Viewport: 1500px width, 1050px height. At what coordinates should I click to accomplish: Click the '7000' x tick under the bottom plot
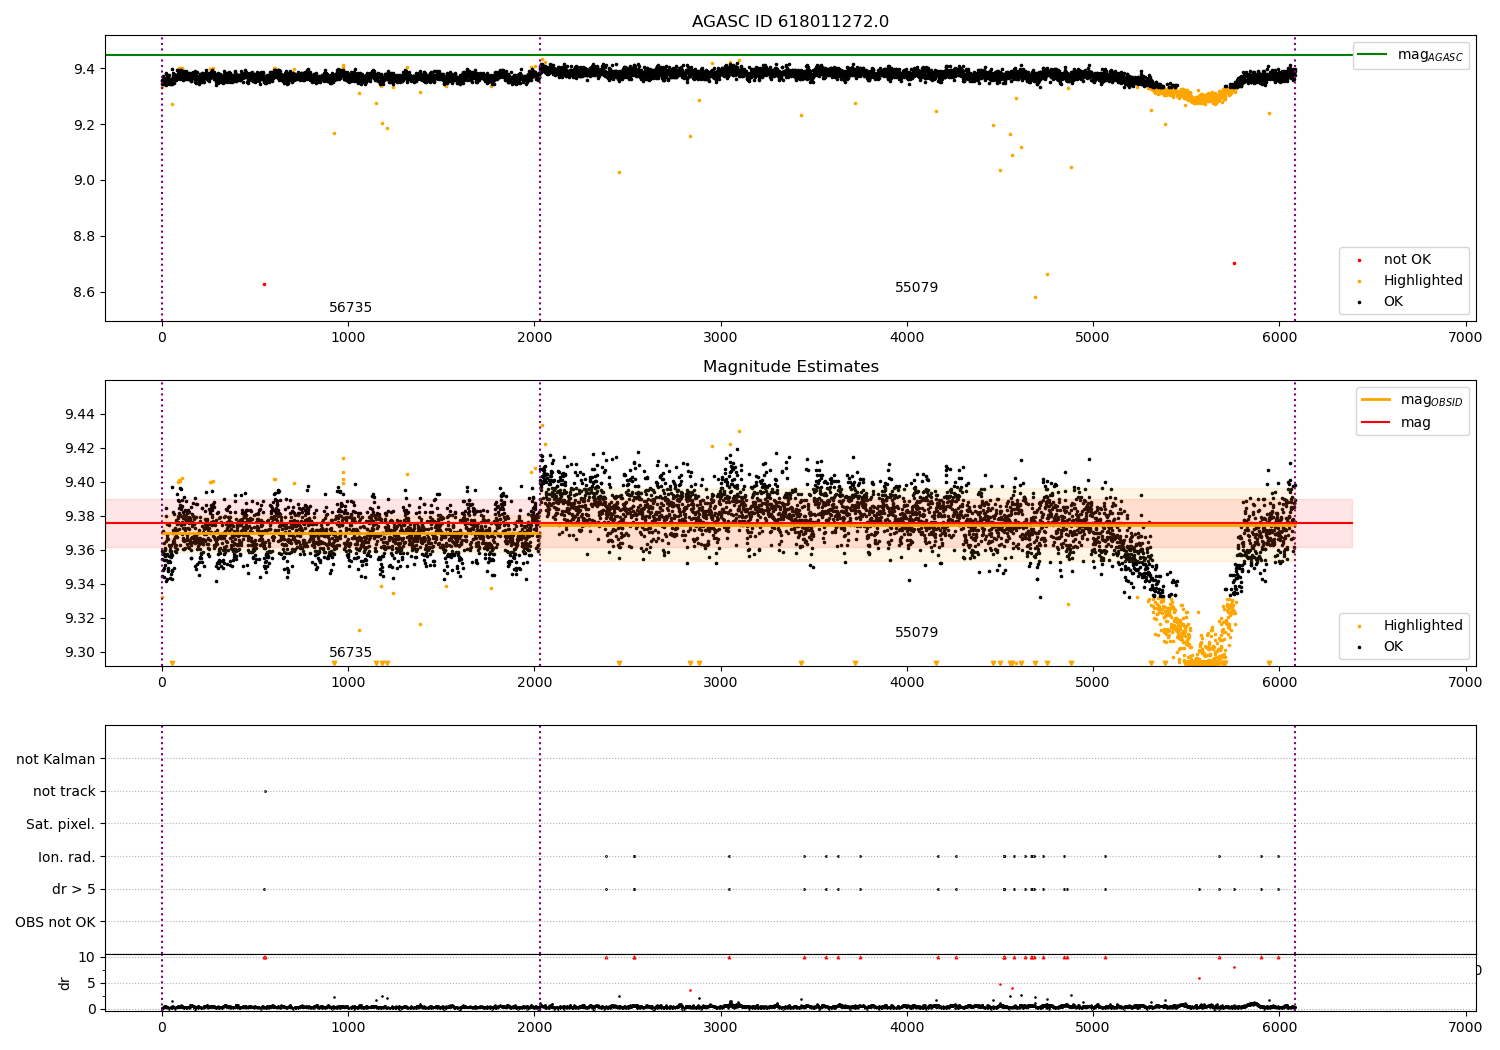click(1466, 1027)
